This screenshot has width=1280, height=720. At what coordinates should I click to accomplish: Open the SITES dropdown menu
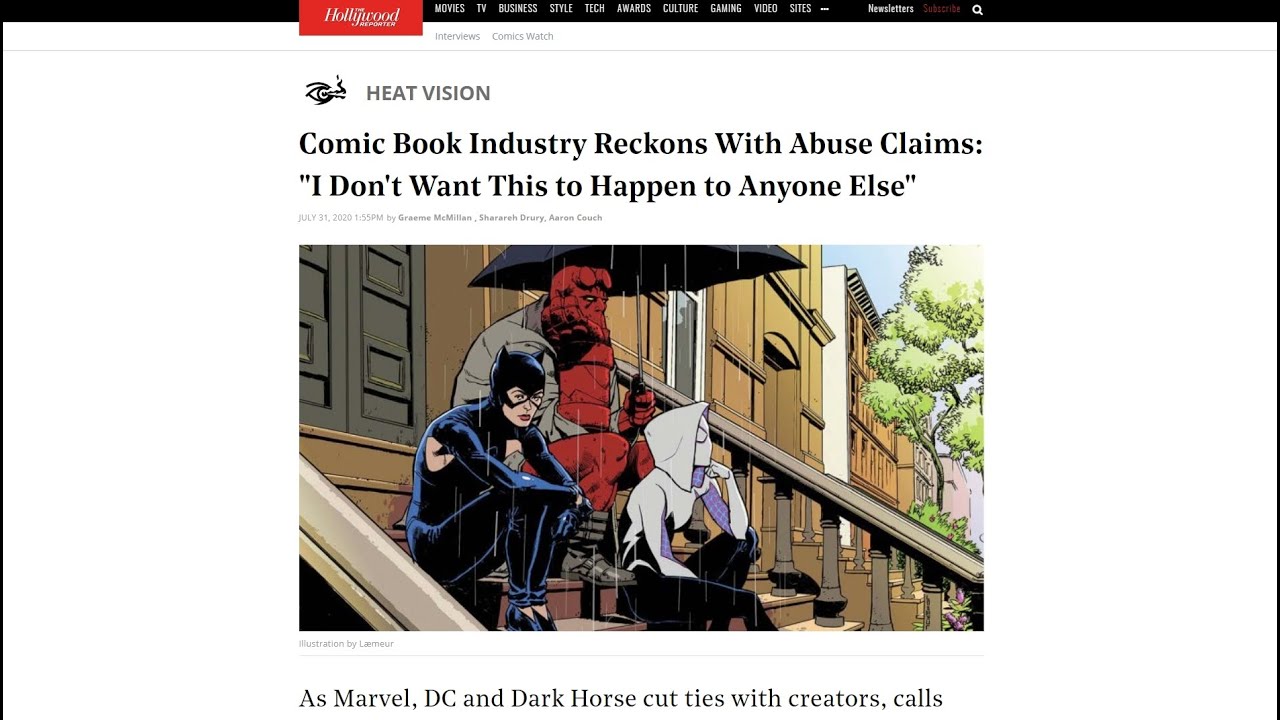click(x=800, y=8)
